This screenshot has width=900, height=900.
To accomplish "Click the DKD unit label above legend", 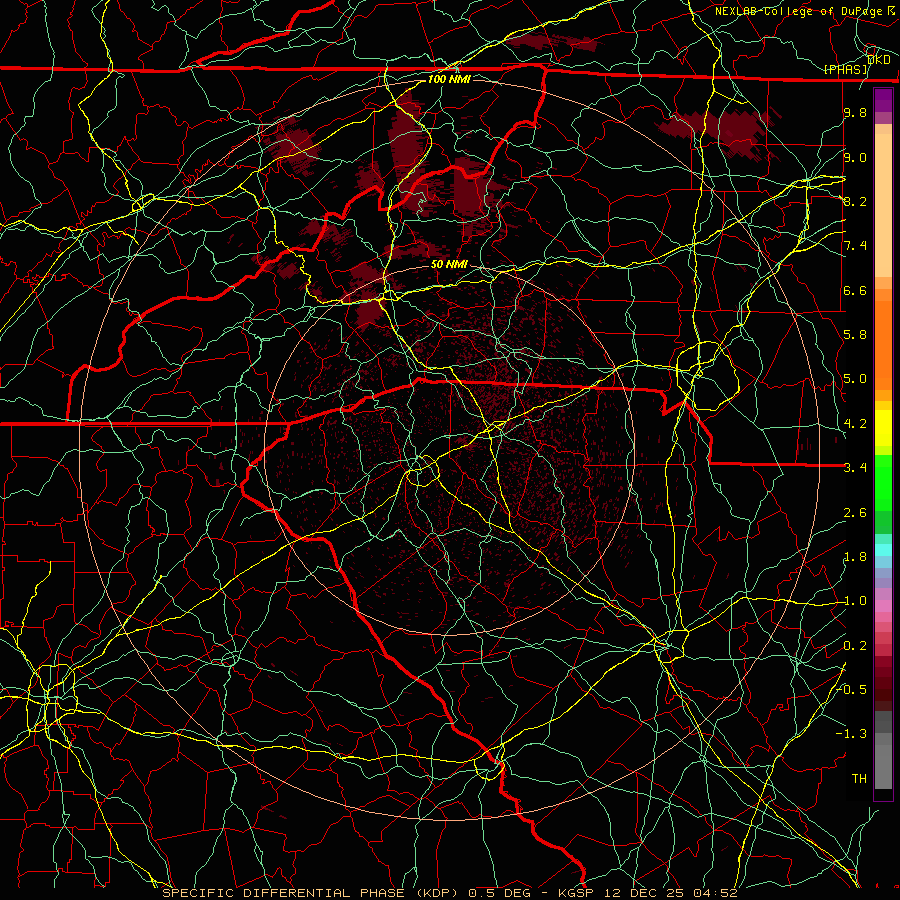I will 878,60.
